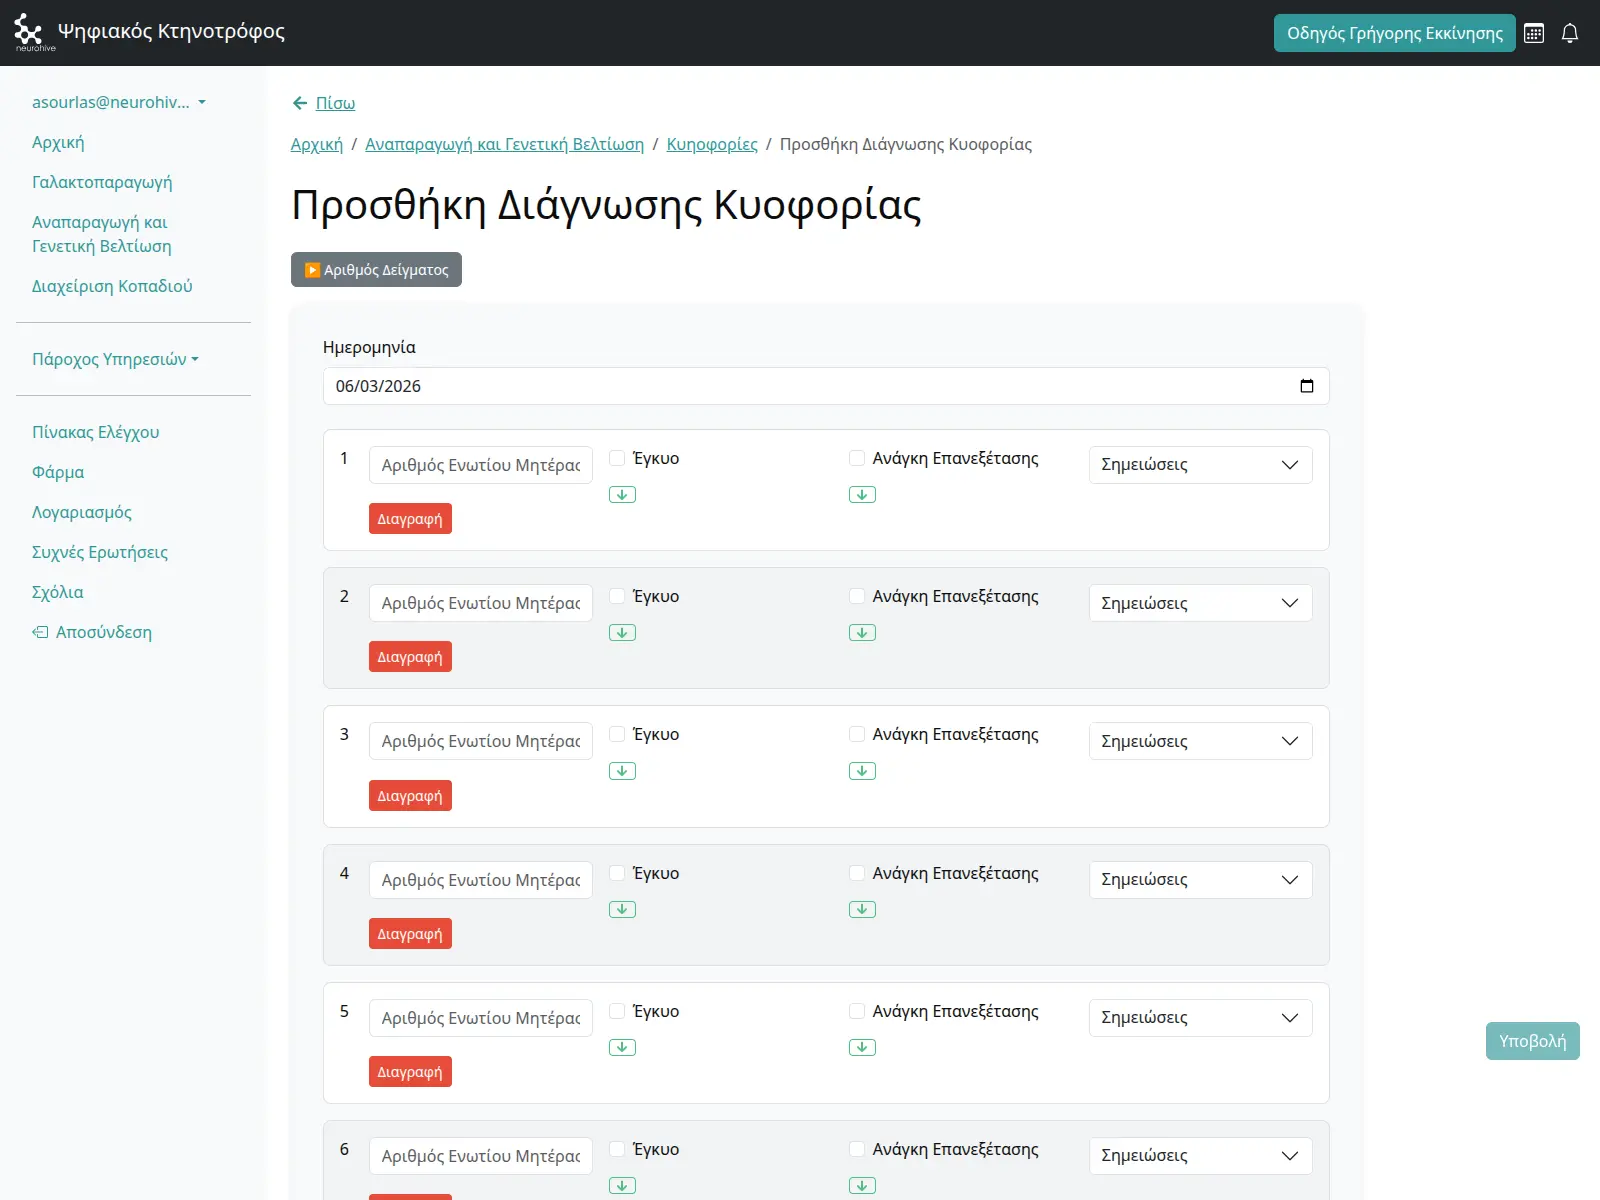Viewport: 1600px width, 1200px height.
Task: Go to Γαλακτοπαραγωγή in the sidebar
Action: 102,182
